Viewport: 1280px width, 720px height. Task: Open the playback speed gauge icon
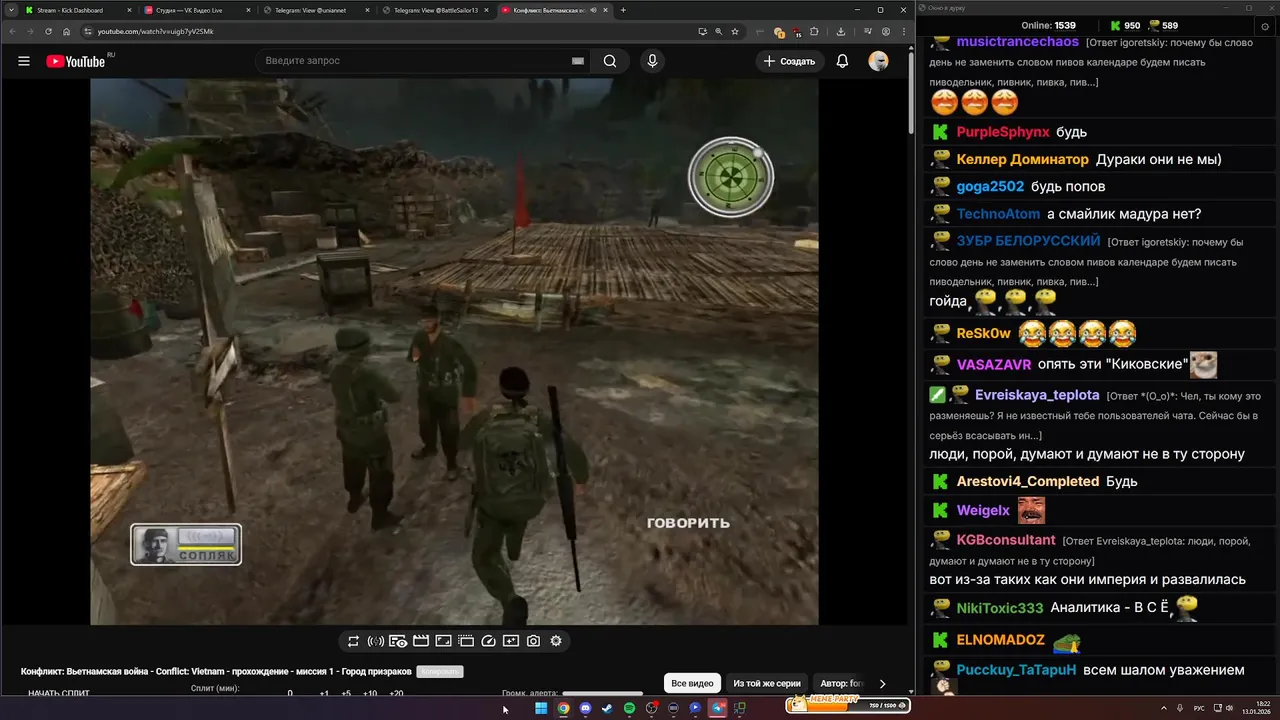(x=489, y=641)
